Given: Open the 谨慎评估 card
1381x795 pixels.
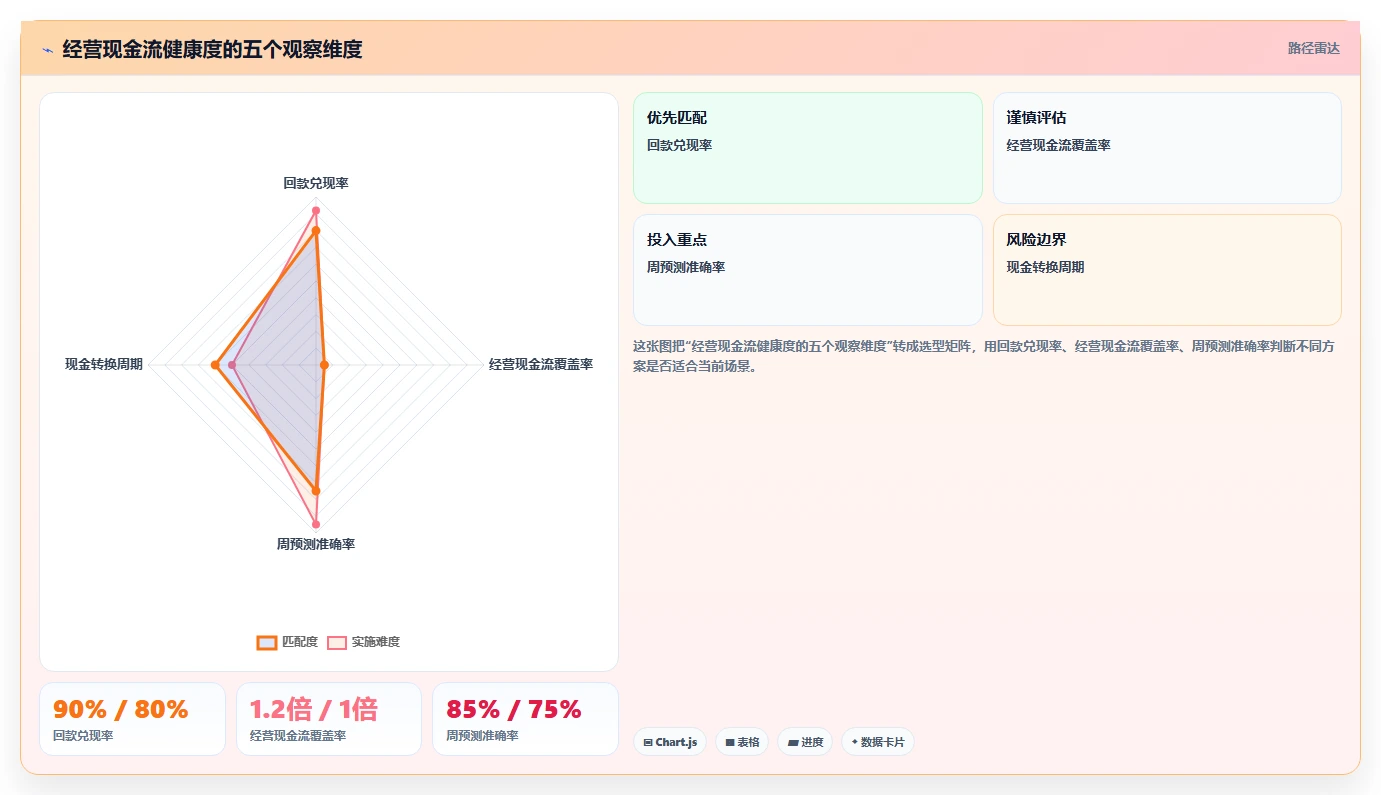Looking at the screenshot, I should point(1167,148).
